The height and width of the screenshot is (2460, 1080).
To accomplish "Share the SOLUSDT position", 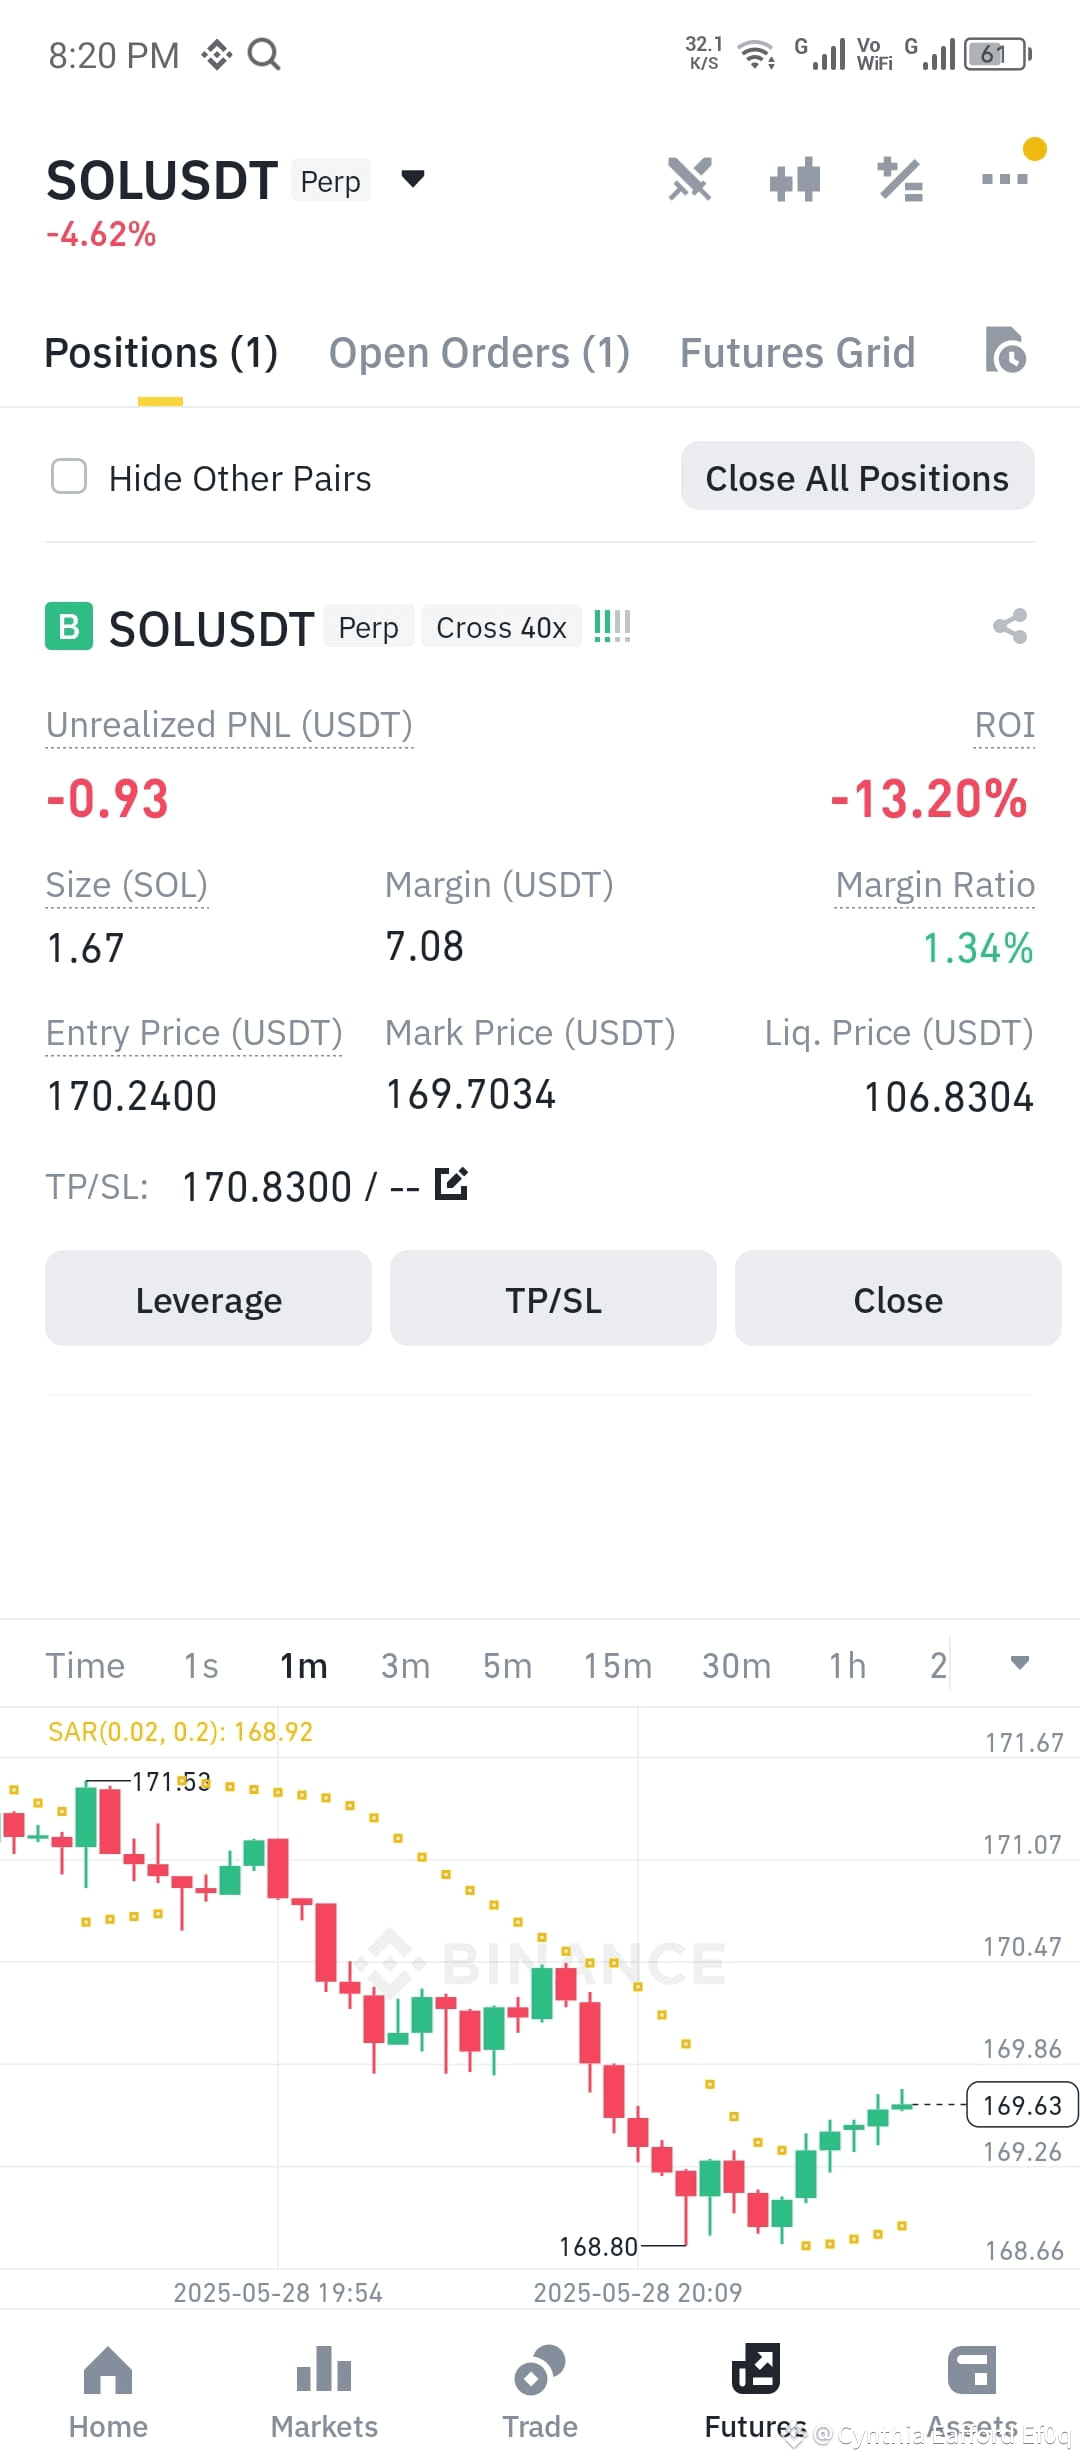I will tap(1010, 627).
